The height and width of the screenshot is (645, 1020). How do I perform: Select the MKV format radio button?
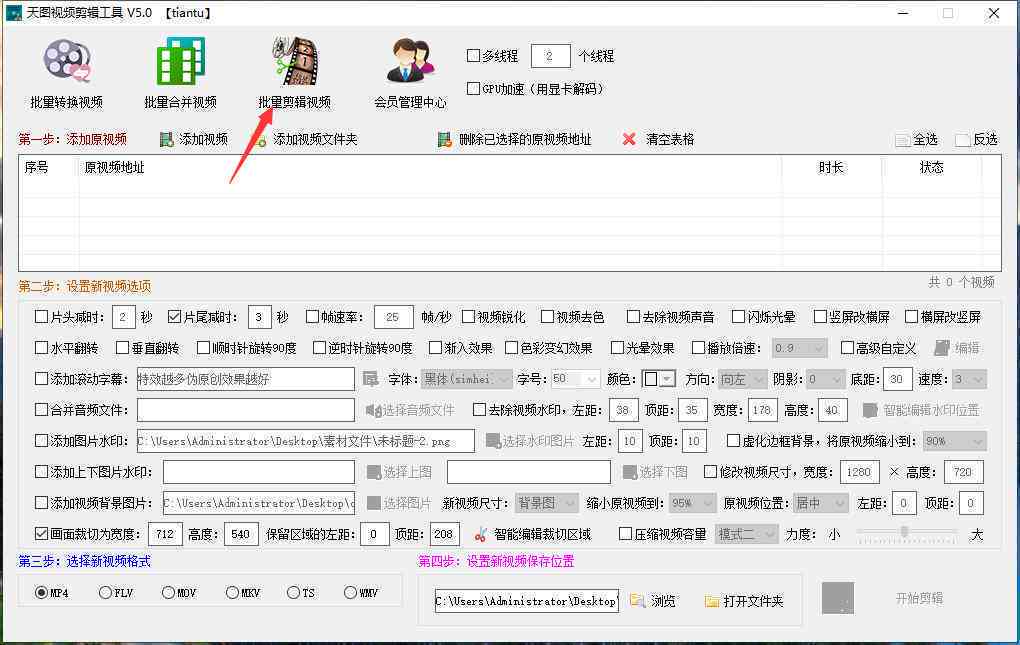pyautogui.click(x=232, y=592)
